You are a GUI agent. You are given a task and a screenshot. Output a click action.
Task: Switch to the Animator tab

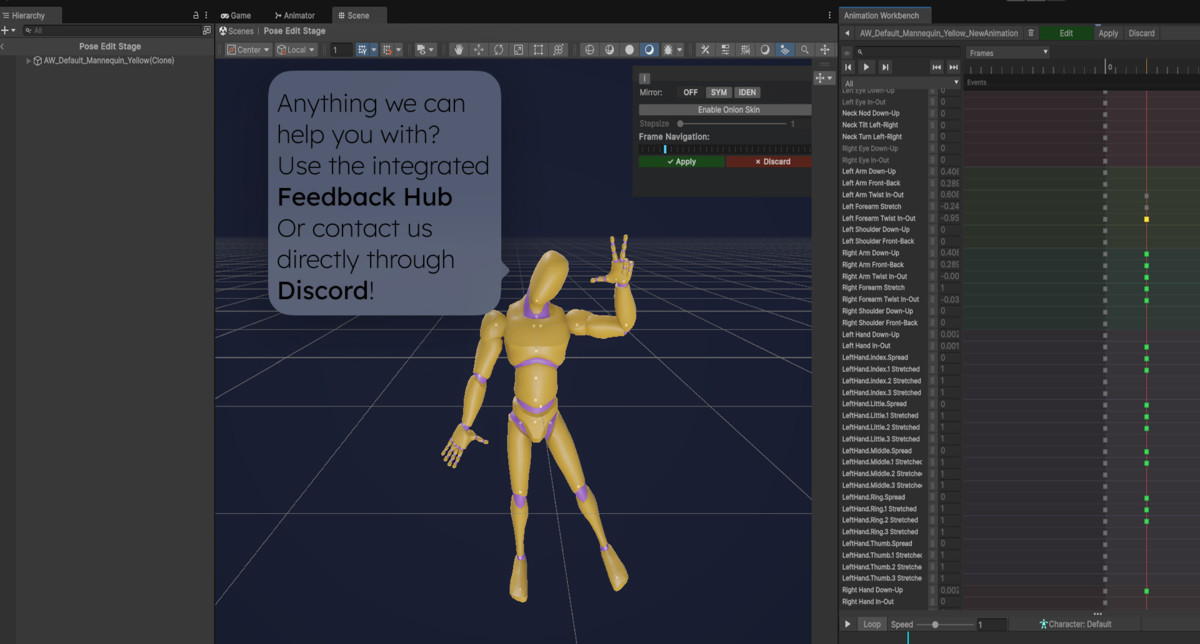pos(295,16)
